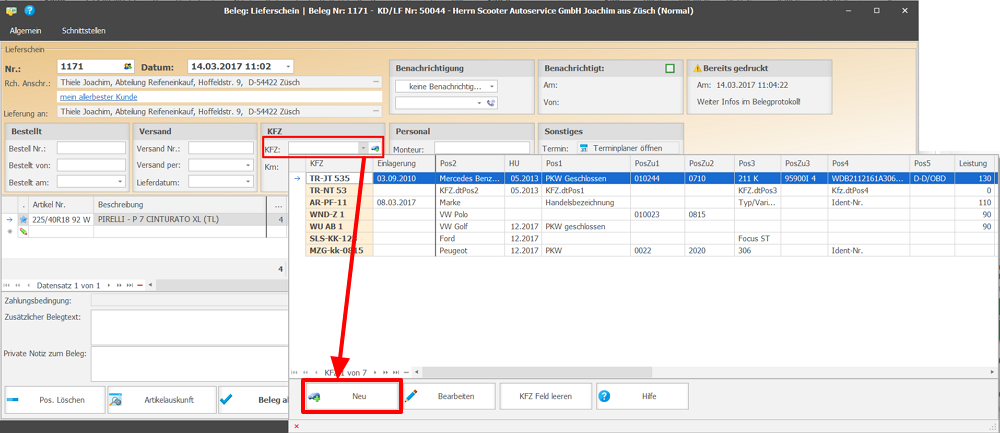
Task: Click the star icon on the Pirelli row
Action: 23,219
